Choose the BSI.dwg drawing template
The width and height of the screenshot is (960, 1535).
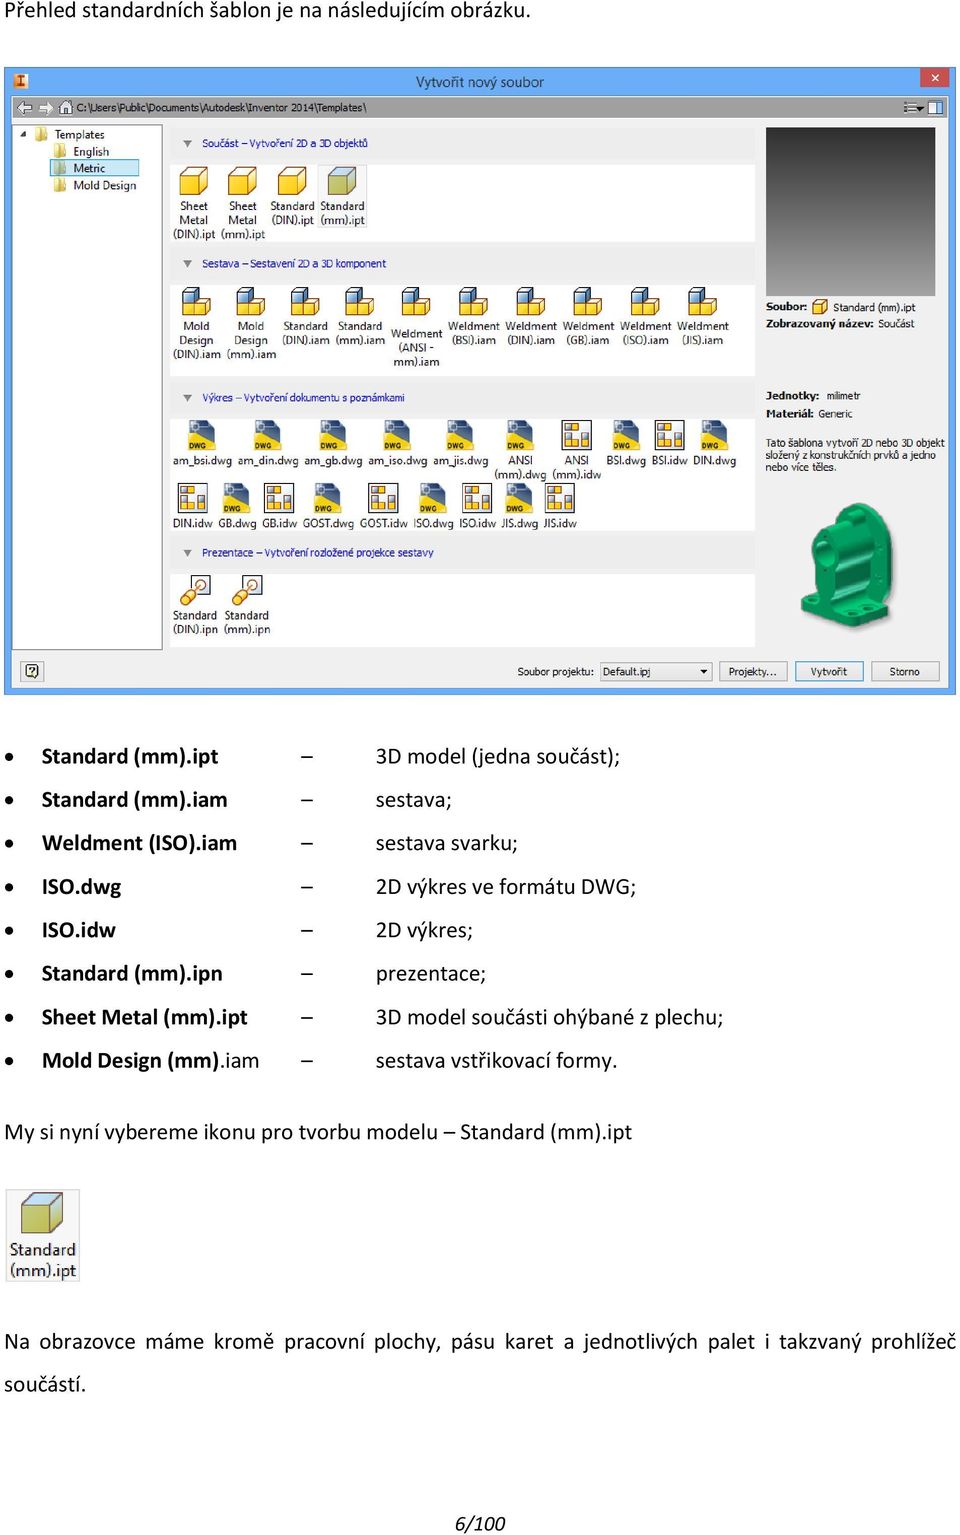tap(626, 444)
